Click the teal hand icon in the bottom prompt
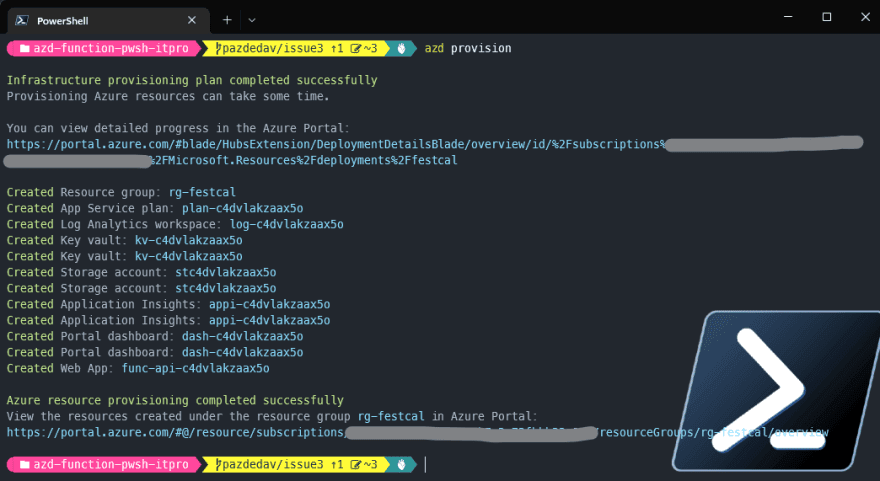880x481 pixels. tap(401, 464)
